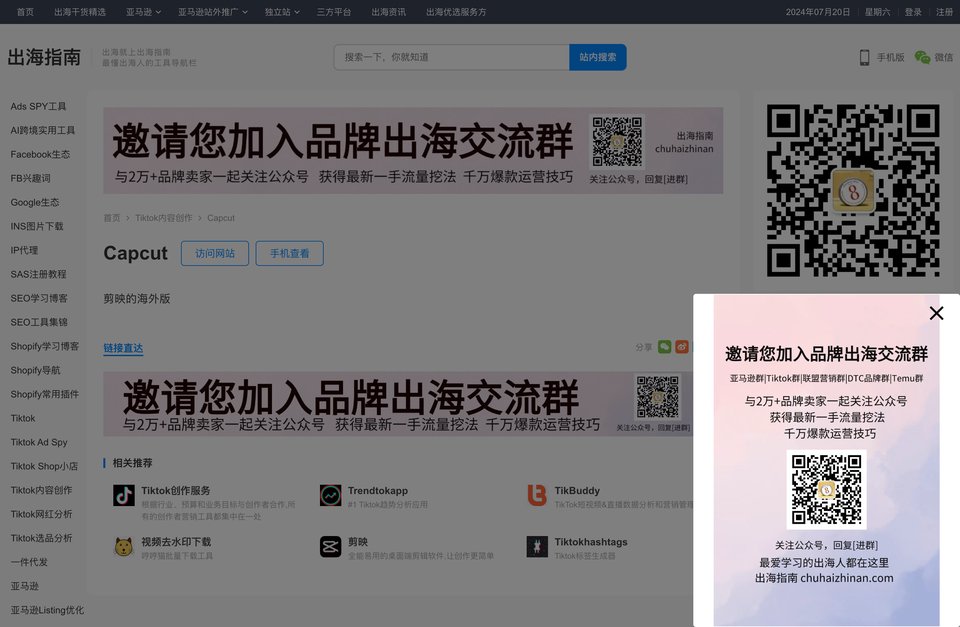The width and height of the screenshot is (960, 627).
Task: Open 三方平台 in the top navigation
Action: 334,12
